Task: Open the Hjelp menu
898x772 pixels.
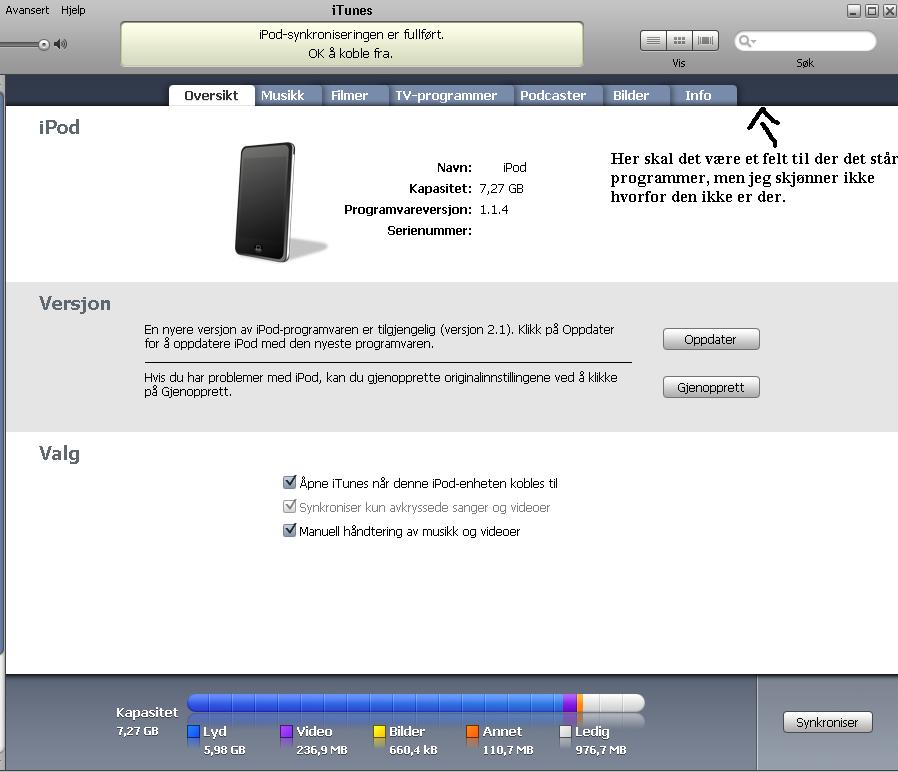Action: (73, 10)
